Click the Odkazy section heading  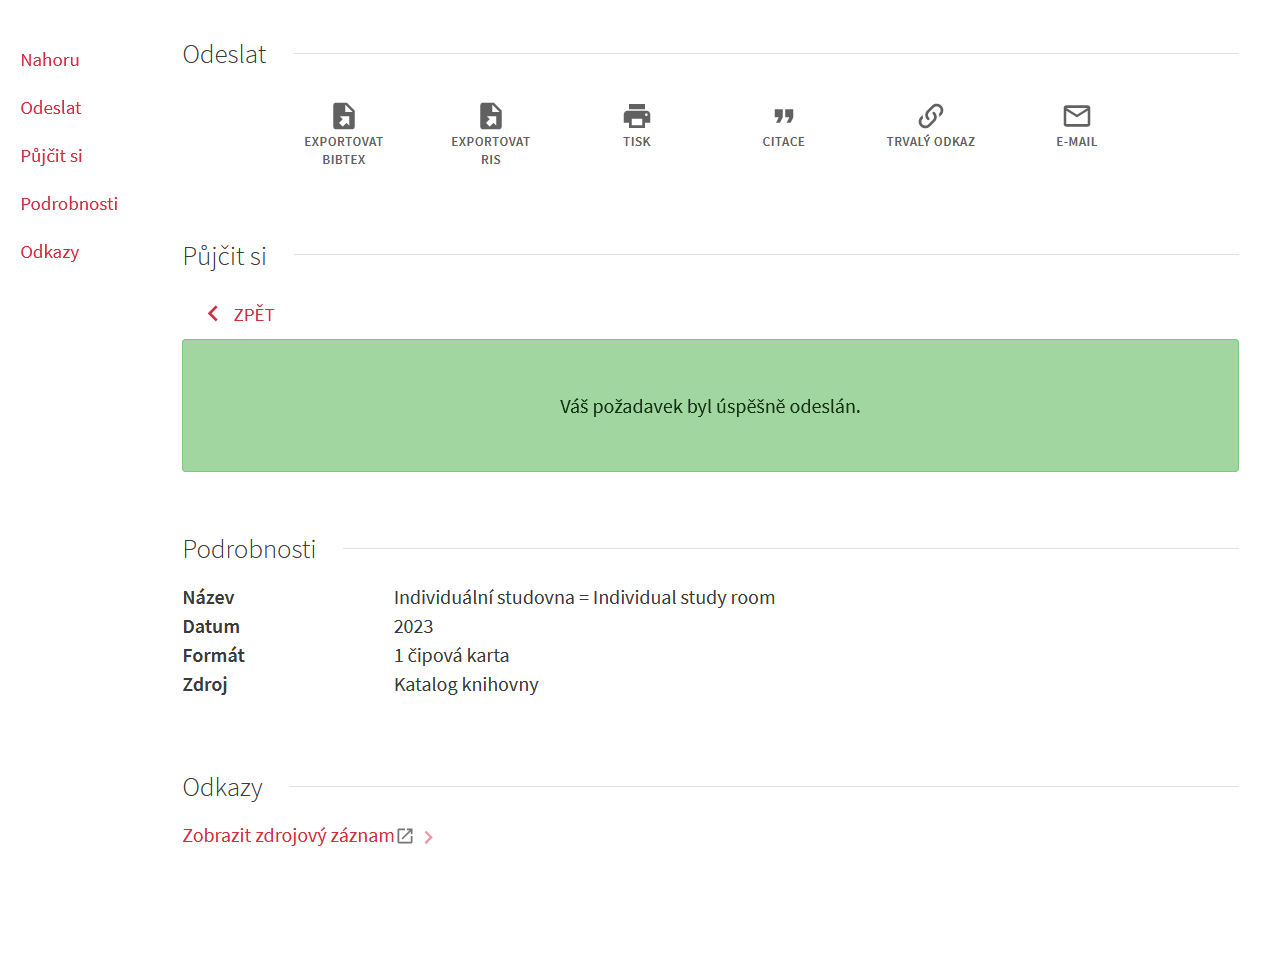[x=222, y=788]
